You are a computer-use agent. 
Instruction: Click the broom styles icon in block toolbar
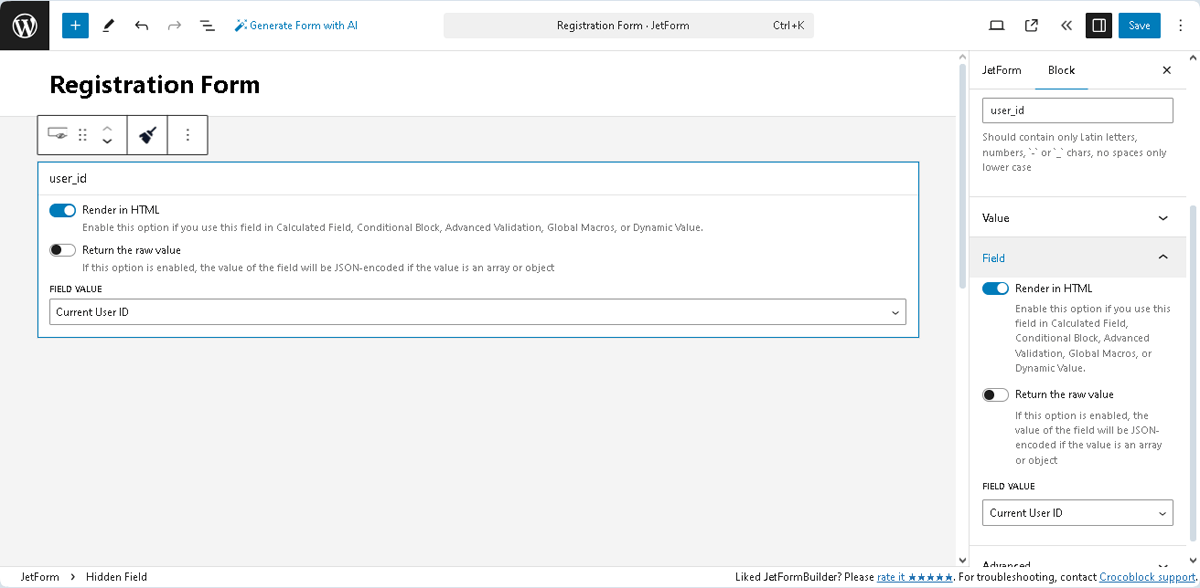tap(146, 134)
